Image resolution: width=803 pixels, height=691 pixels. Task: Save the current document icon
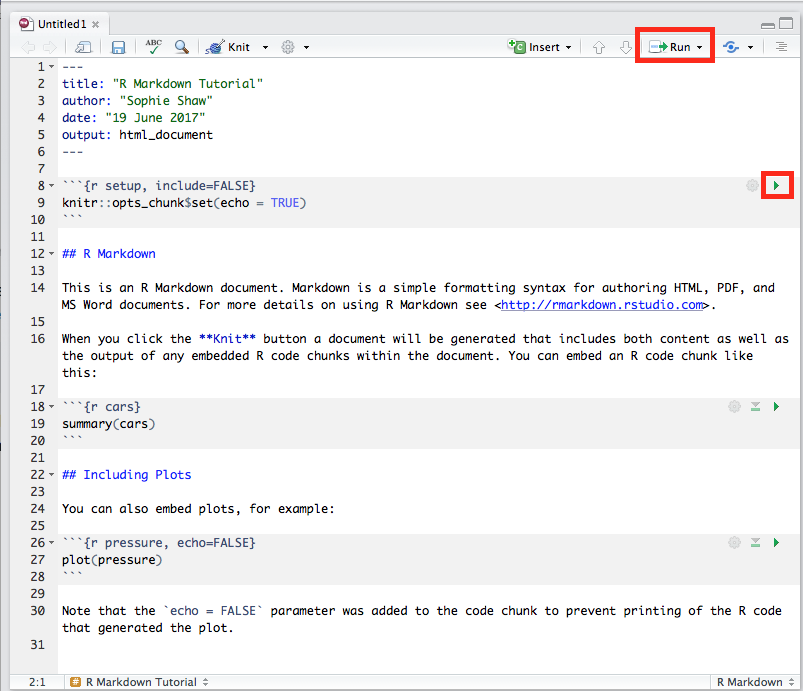[118, 47]
